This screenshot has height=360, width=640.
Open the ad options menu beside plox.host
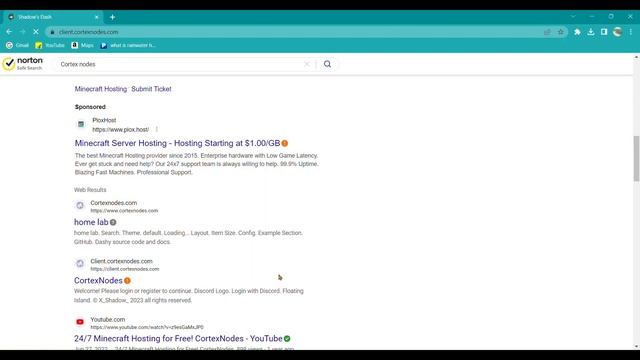[156, 129]
